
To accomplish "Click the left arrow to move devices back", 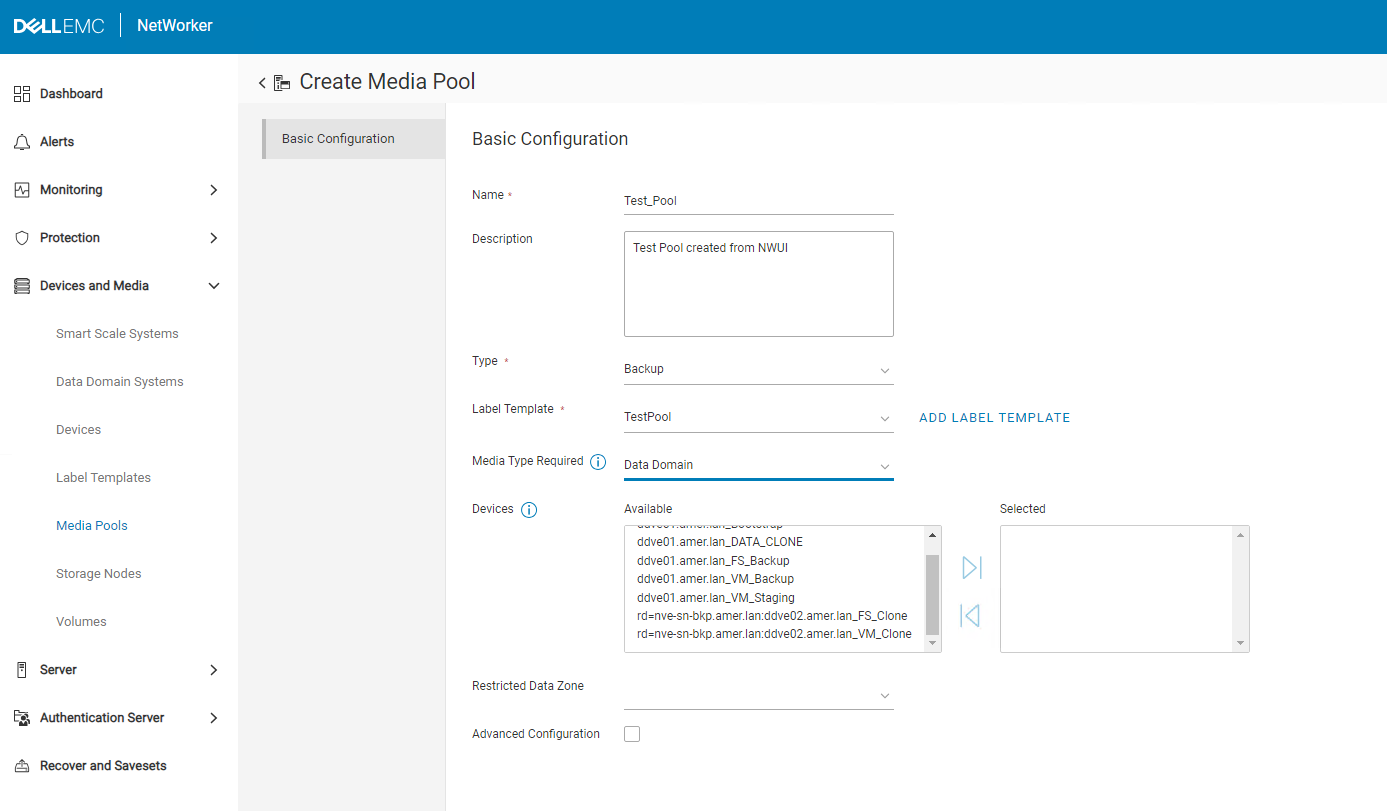I will 970,615.
